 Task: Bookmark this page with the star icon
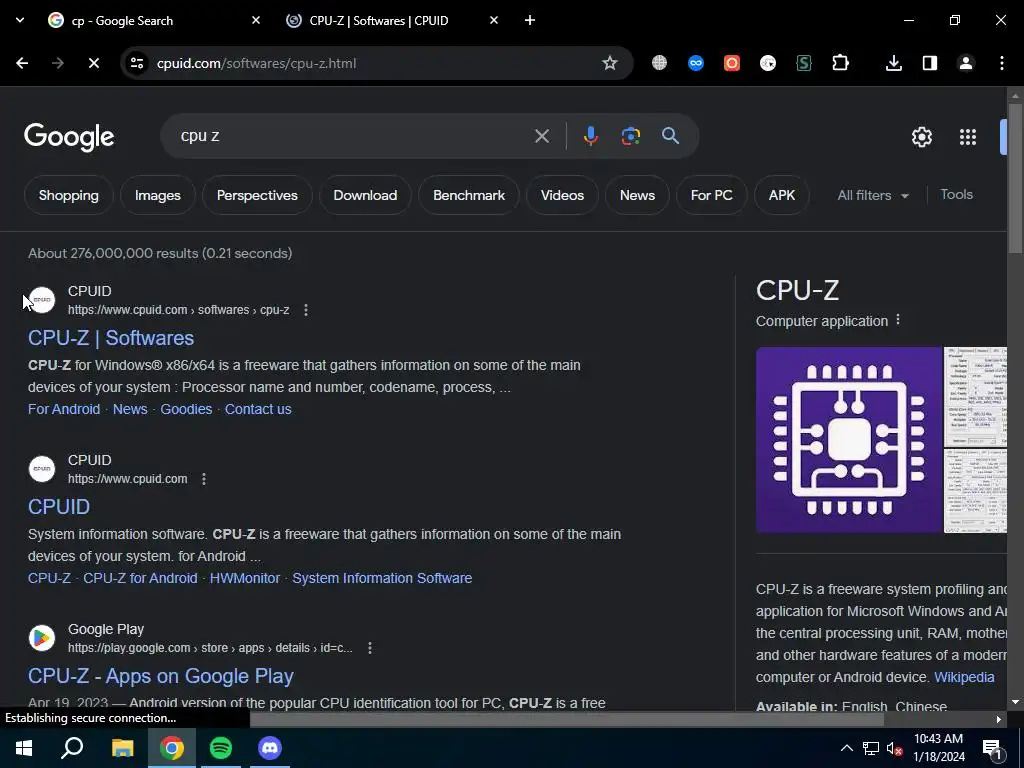point(609,63)
